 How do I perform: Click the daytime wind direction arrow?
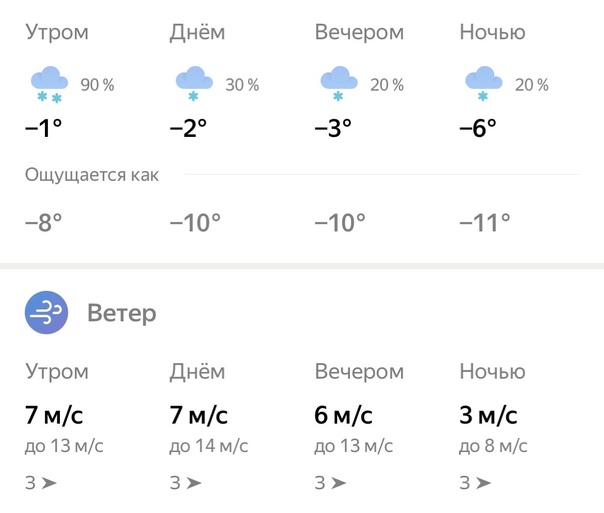click(194, 483)
